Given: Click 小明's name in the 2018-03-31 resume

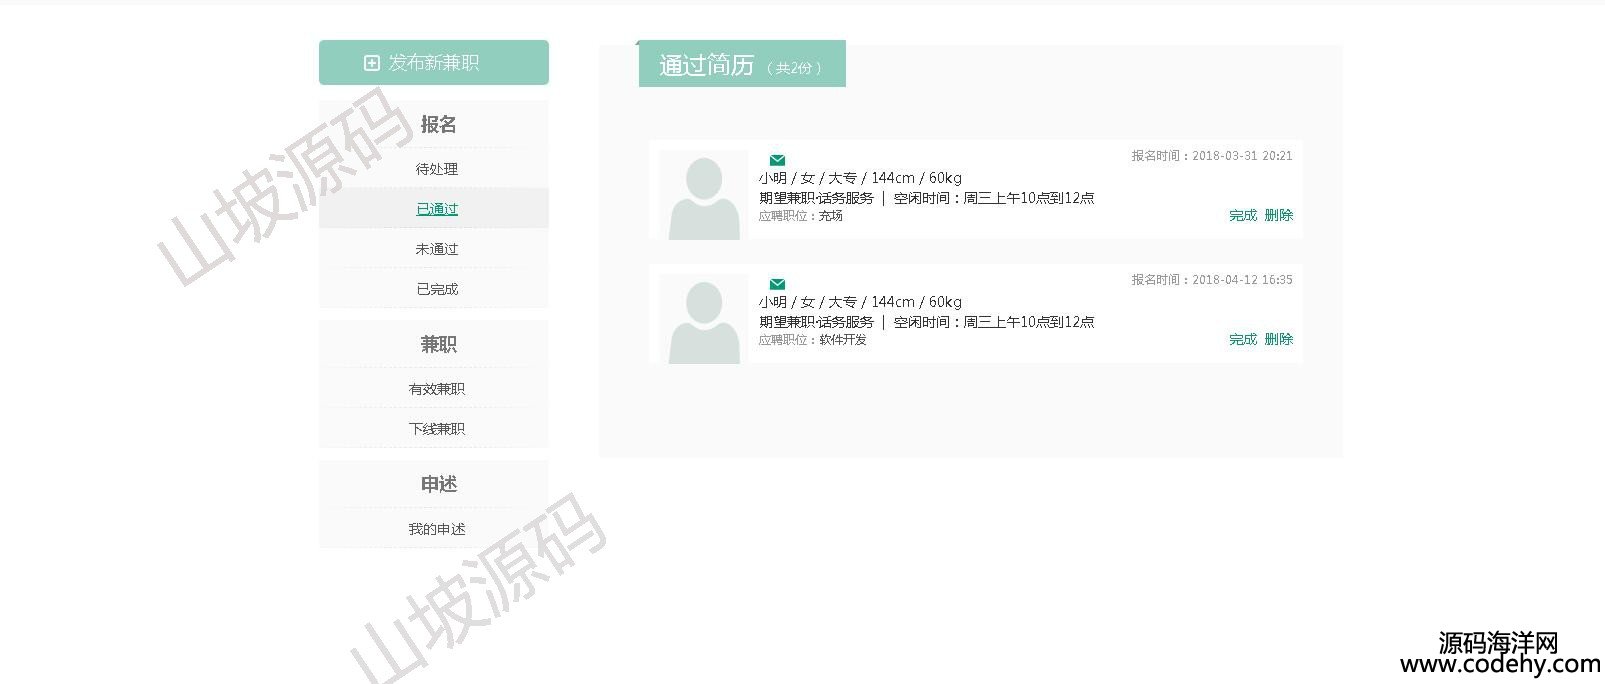Looking at the screenshot, I should point(772,178).
